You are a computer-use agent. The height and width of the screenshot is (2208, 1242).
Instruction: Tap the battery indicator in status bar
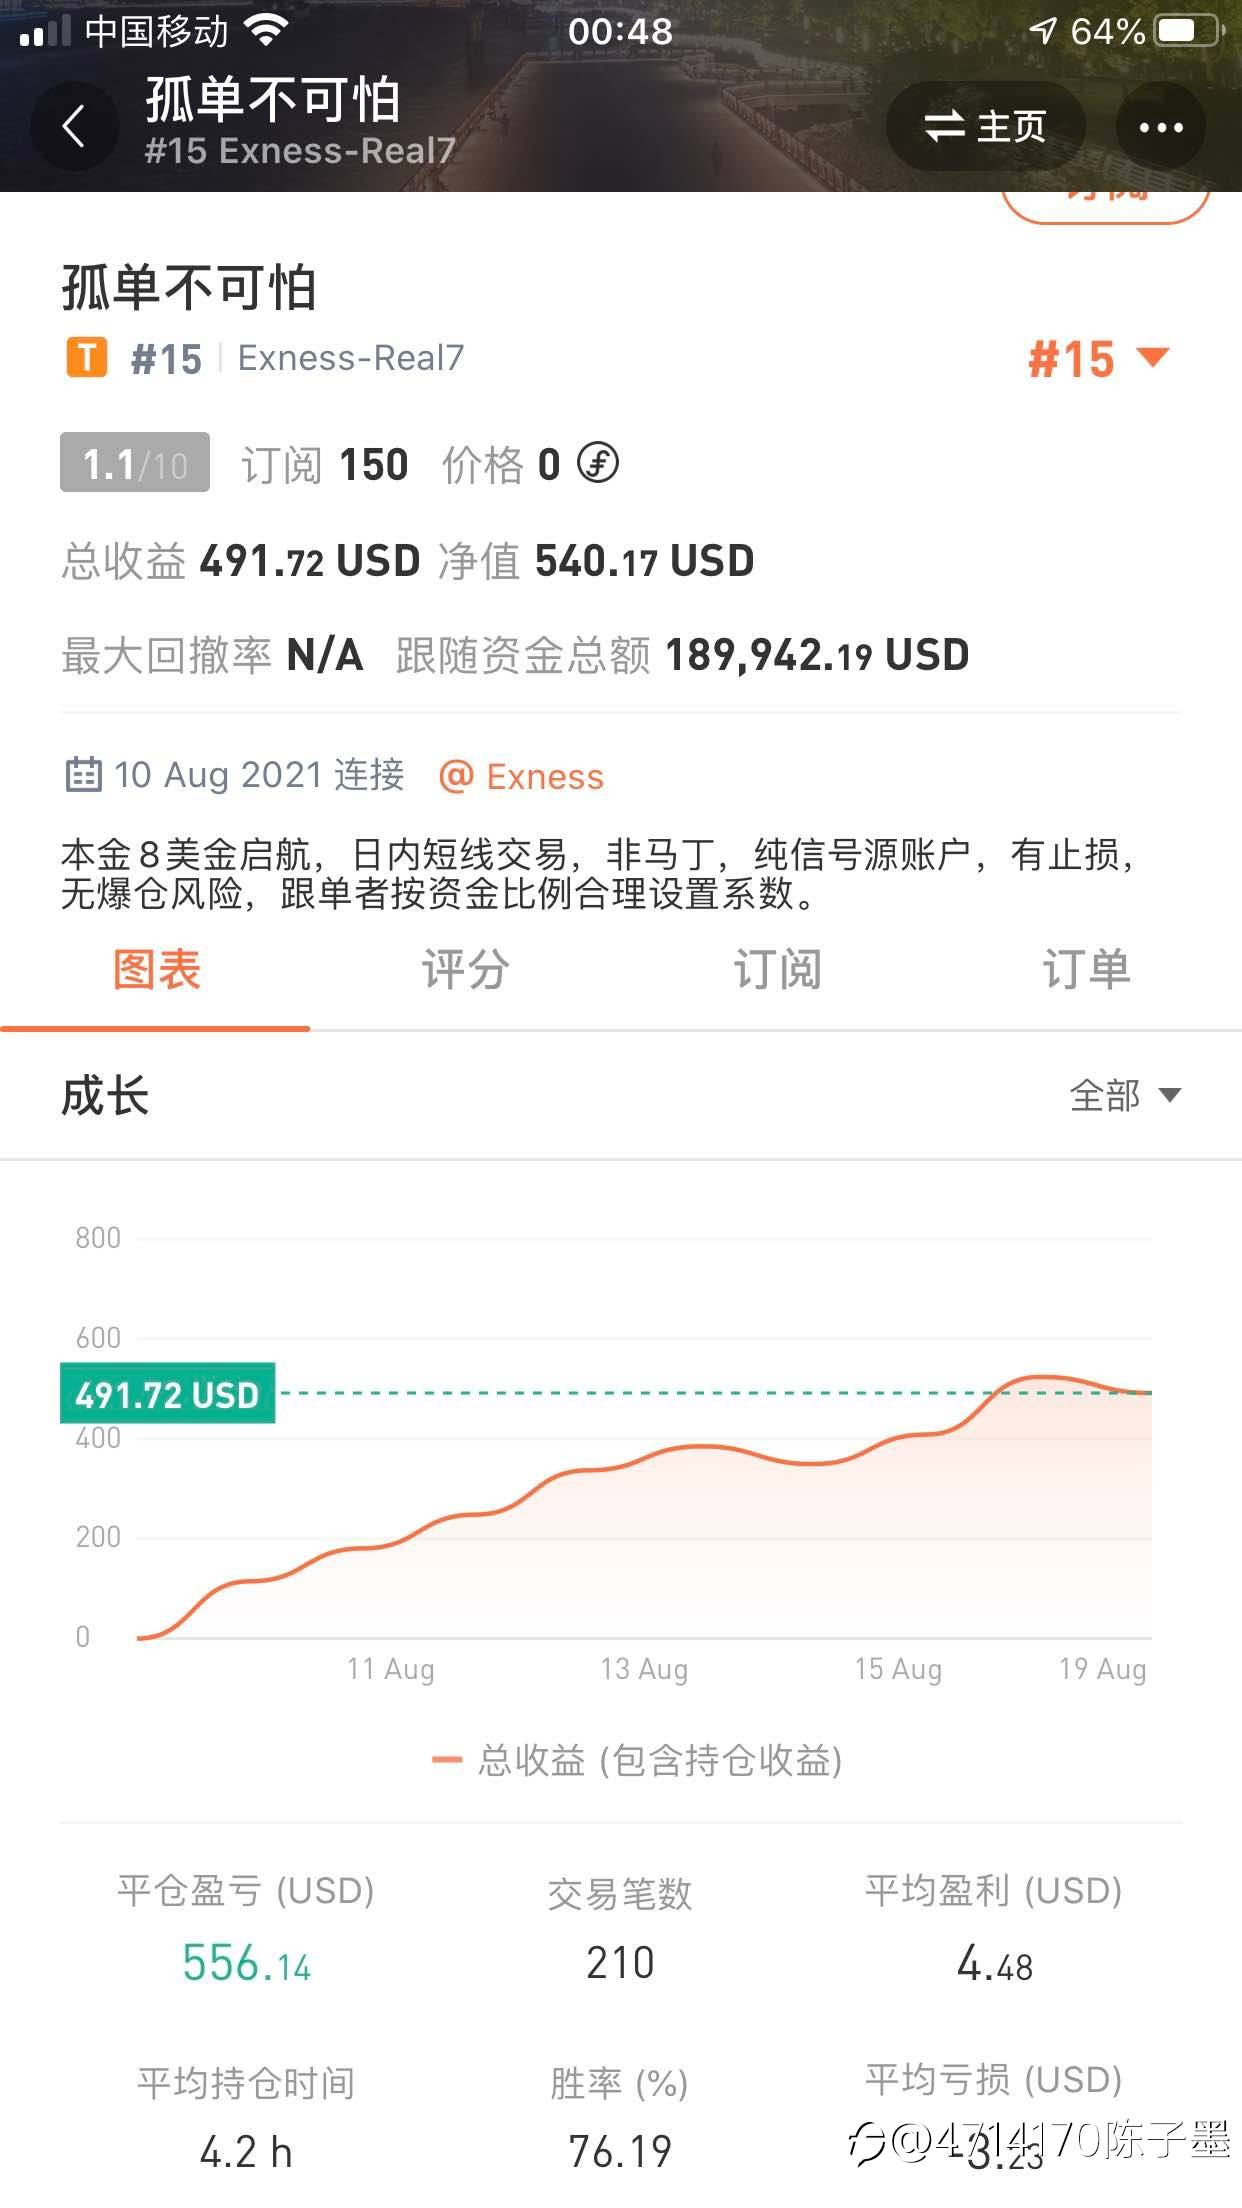pos(1186,31)
